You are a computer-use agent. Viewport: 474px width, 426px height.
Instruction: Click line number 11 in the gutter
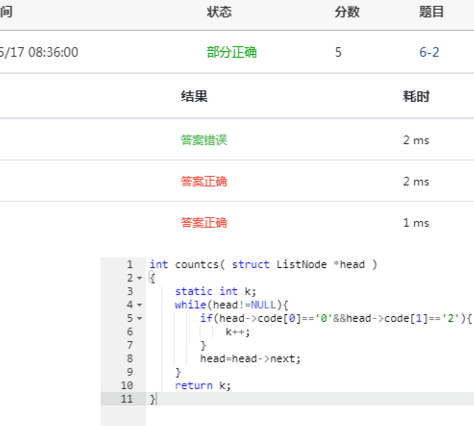(x=127, y=399)
